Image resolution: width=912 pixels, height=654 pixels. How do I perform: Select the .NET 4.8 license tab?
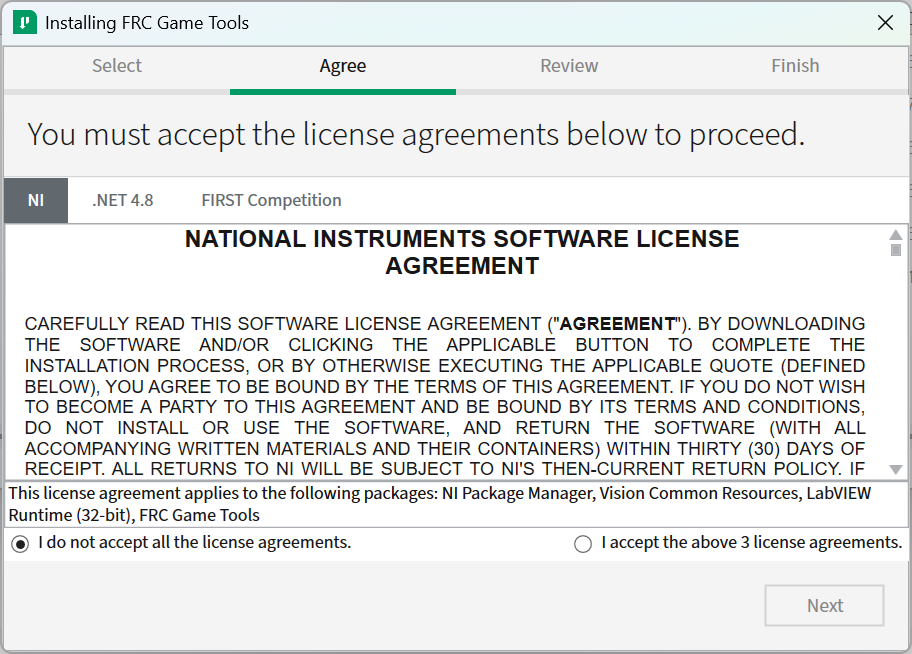pos(122,200)
